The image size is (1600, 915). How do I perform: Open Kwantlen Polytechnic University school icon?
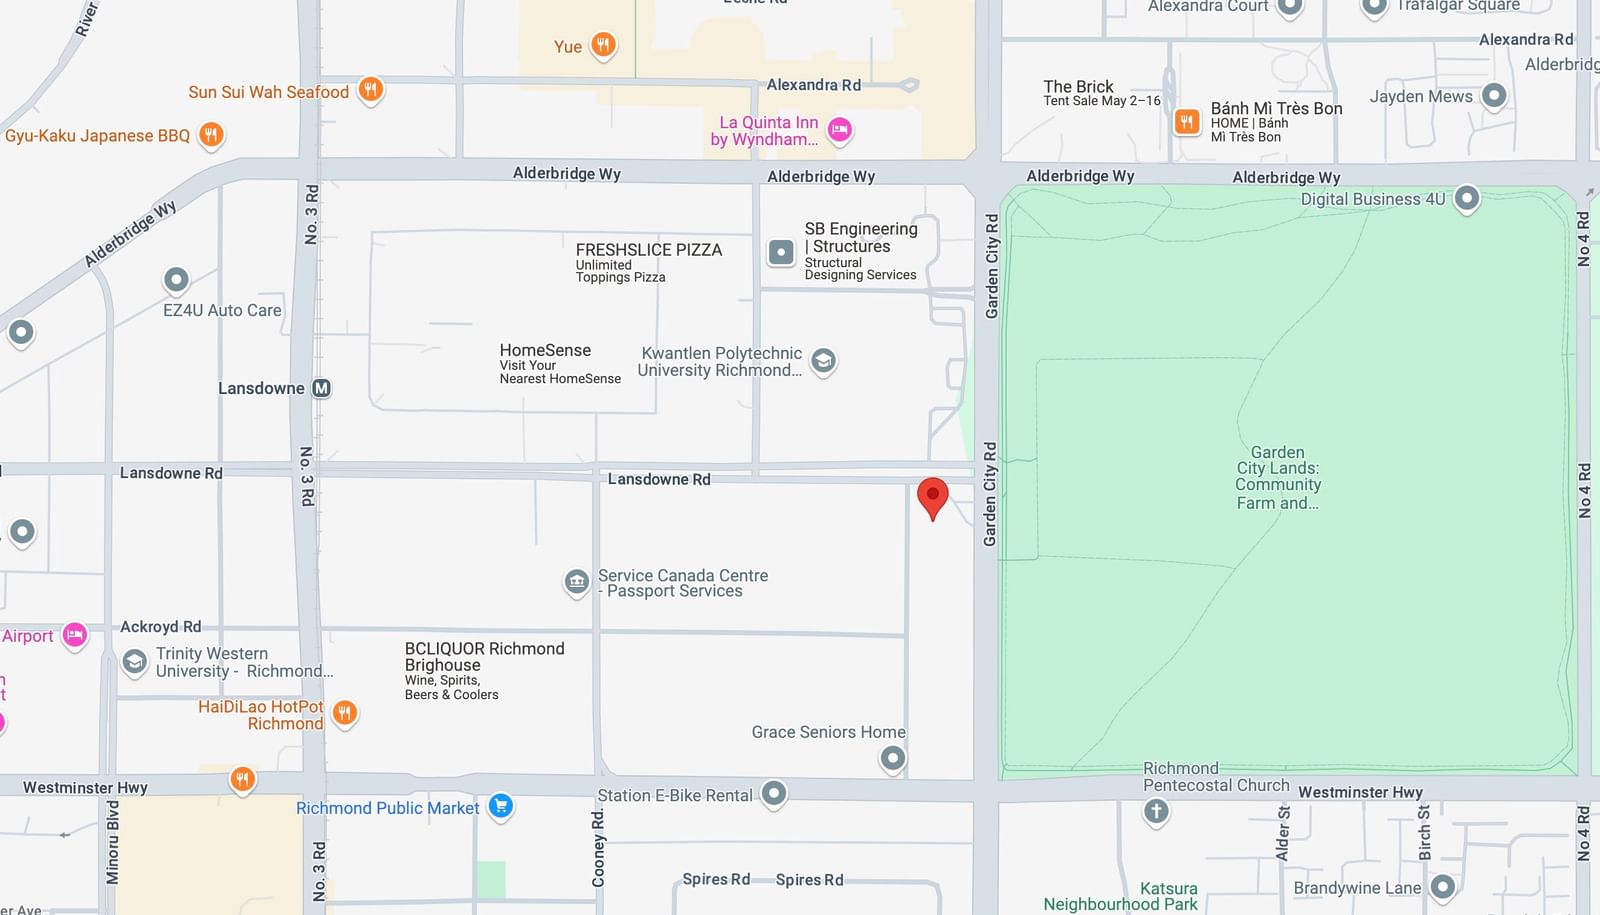pos(823,361)
